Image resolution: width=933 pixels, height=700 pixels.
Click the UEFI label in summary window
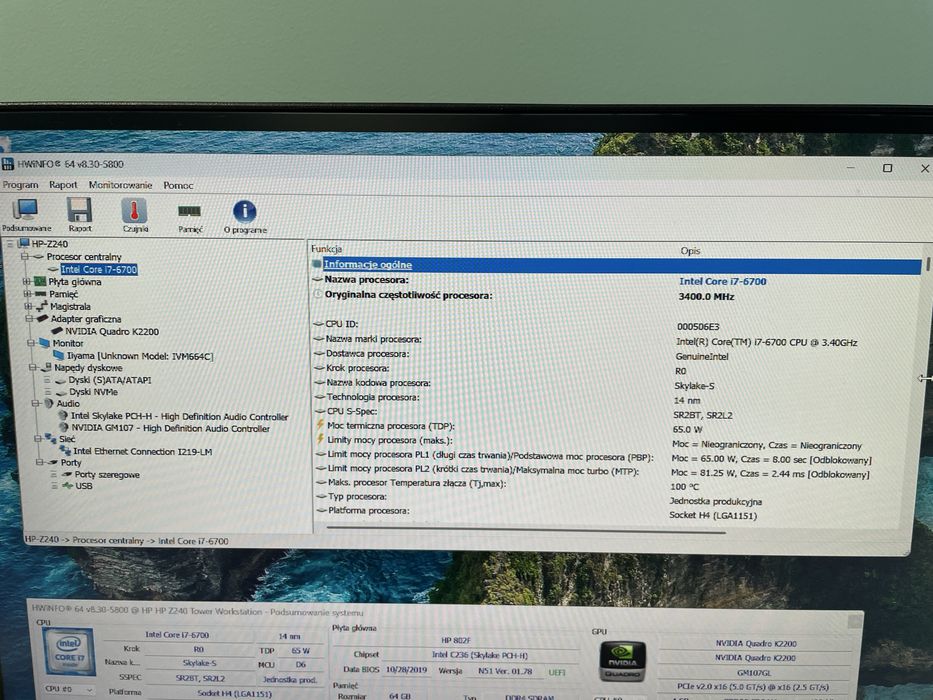[557, 672]
